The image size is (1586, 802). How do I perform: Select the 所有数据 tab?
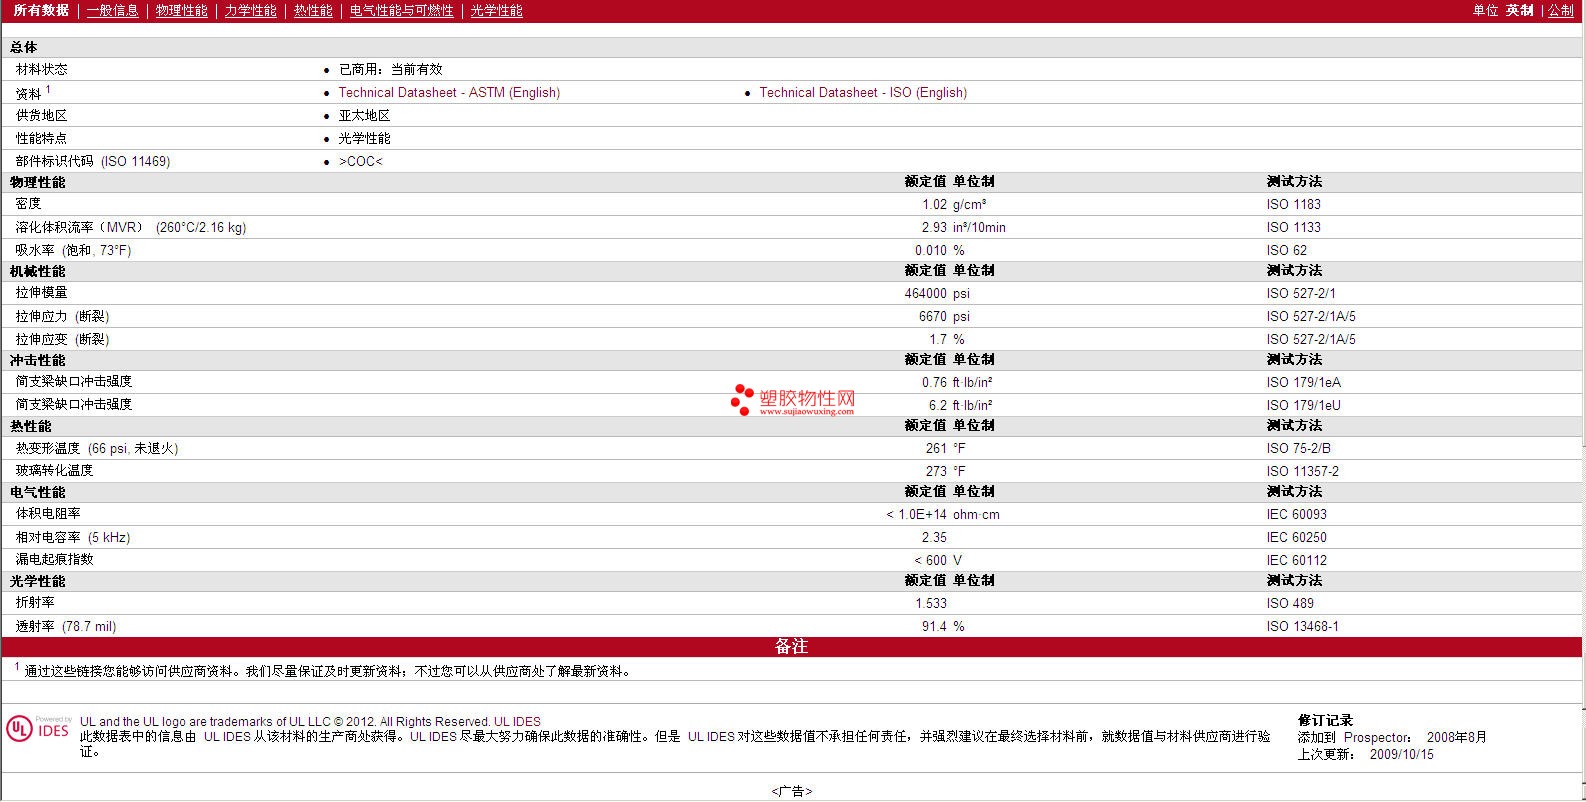41,10
